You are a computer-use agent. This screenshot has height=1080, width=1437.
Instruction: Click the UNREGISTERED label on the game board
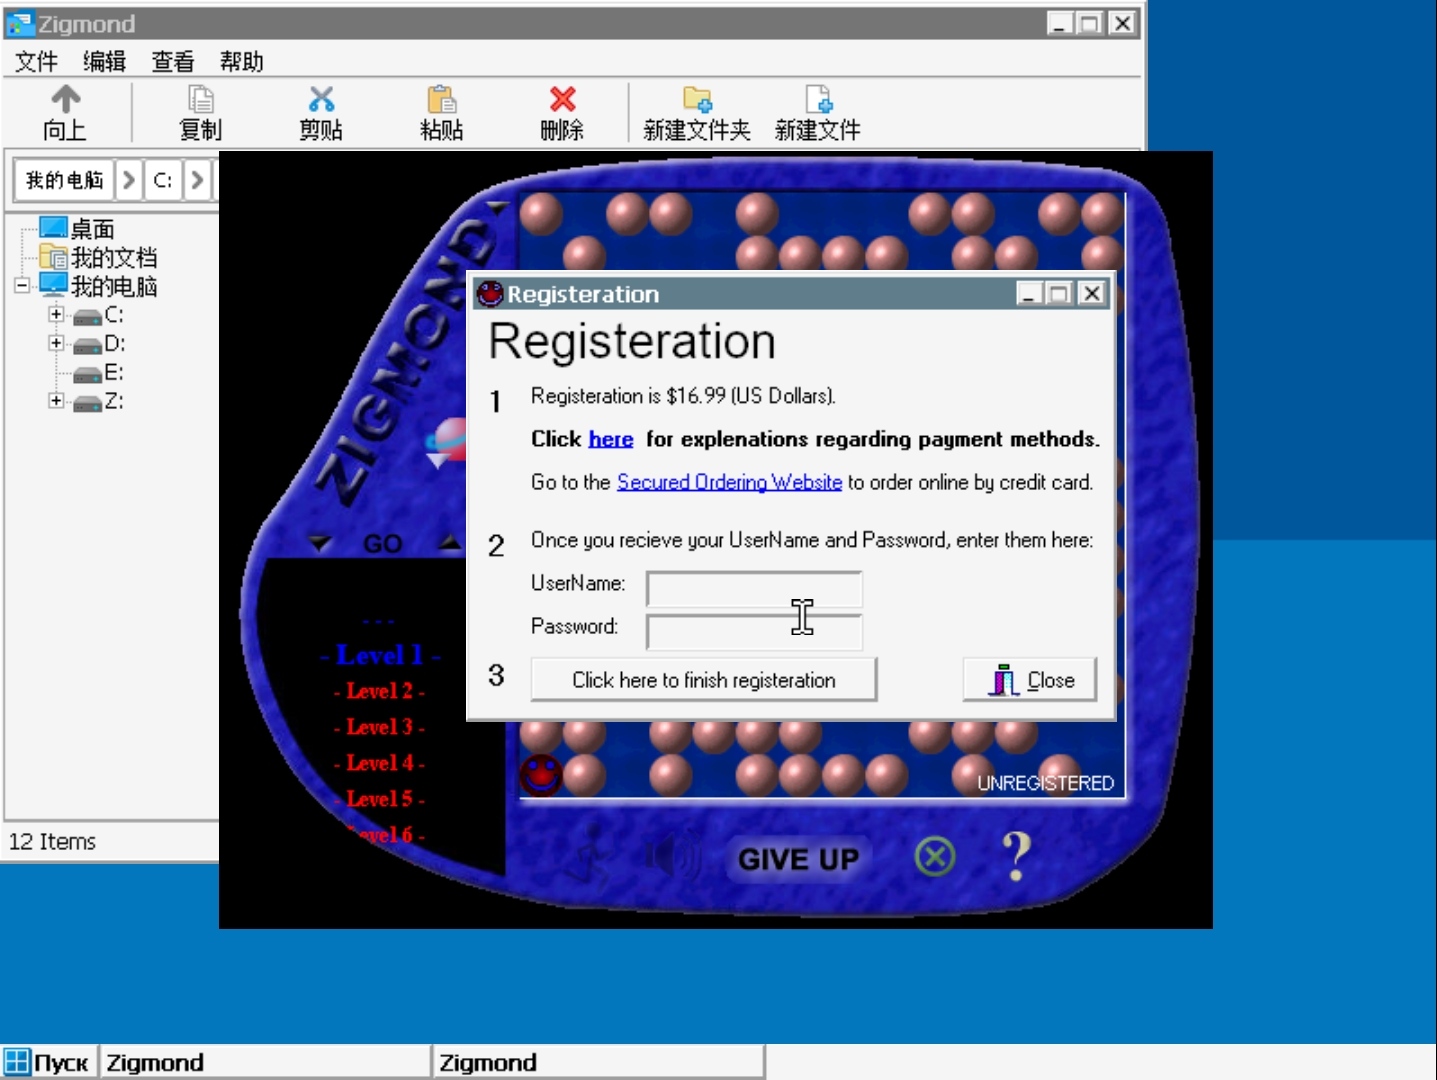click(1045, 783)
